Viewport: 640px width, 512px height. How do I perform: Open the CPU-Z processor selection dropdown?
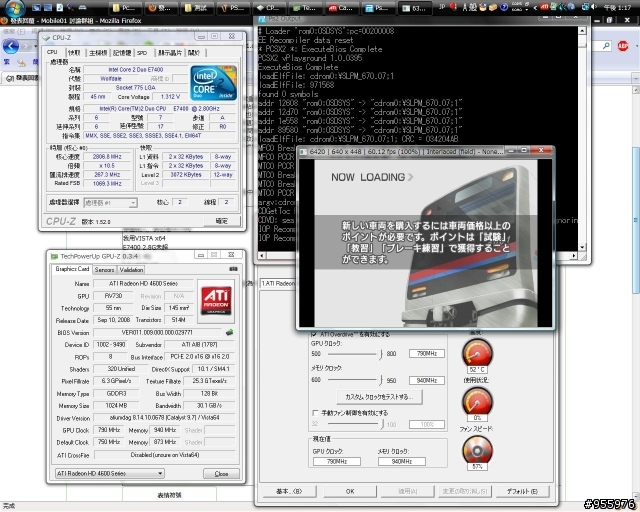[110, 203]
